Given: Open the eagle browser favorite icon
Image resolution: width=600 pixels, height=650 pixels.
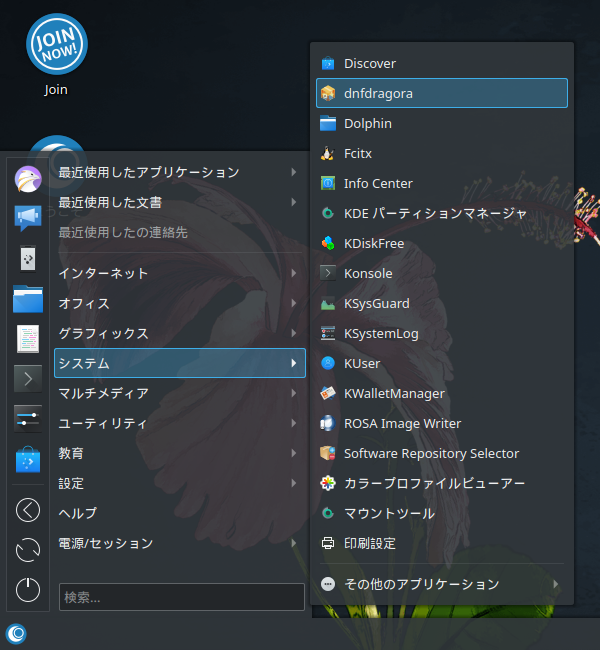Looking at the screenshot, I should tap(28, 179).
